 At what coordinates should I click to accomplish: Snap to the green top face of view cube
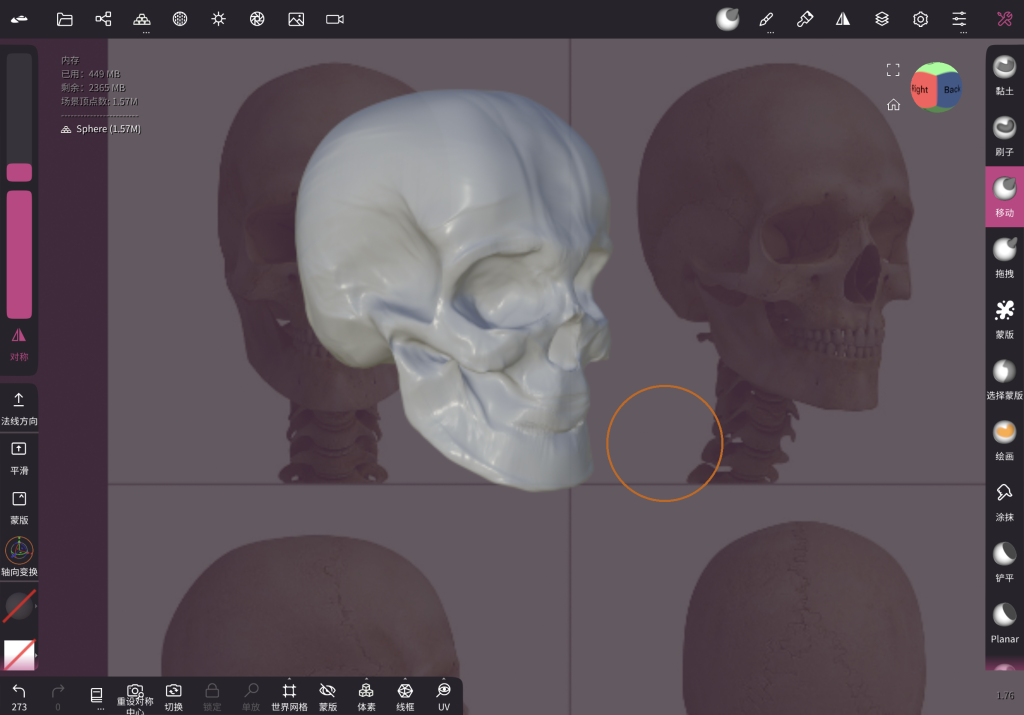[x=936, y=69]
